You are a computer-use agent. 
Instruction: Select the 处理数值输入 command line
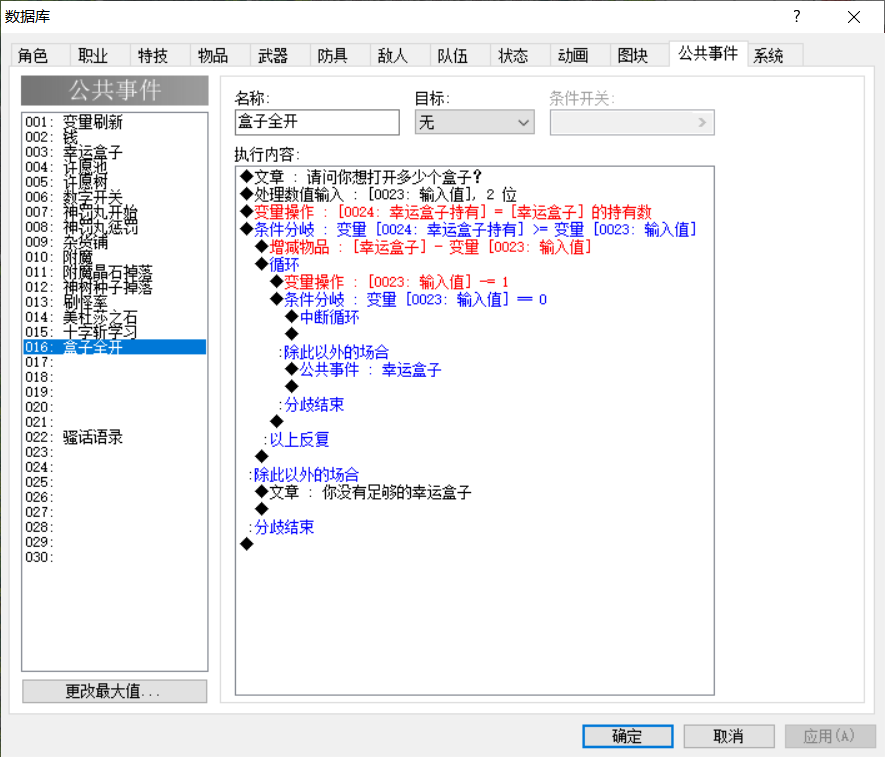(379, 195)
